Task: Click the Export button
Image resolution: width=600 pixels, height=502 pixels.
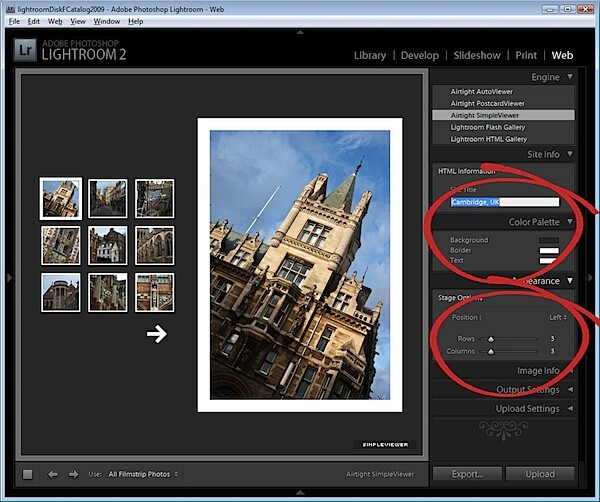Action: [467, 474]
